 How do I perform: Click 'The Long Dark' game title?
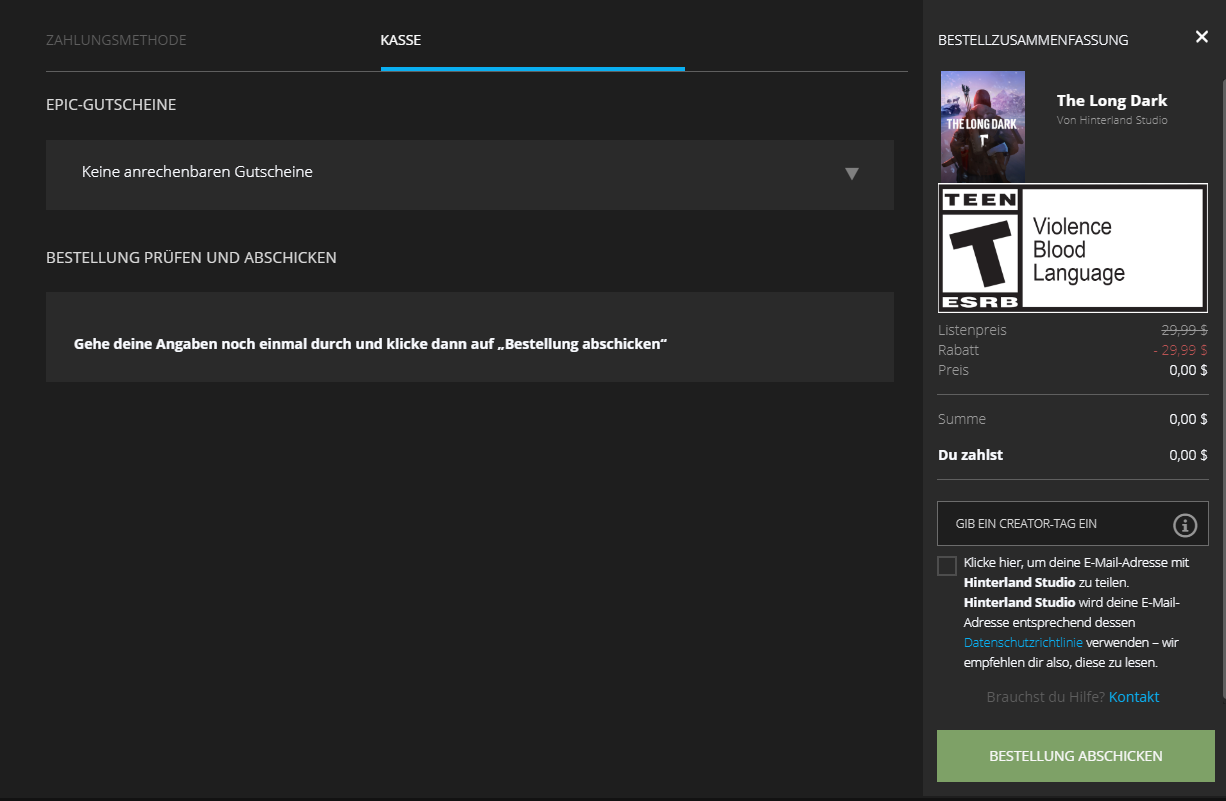pyautogui.click(x=1111, y=100)
